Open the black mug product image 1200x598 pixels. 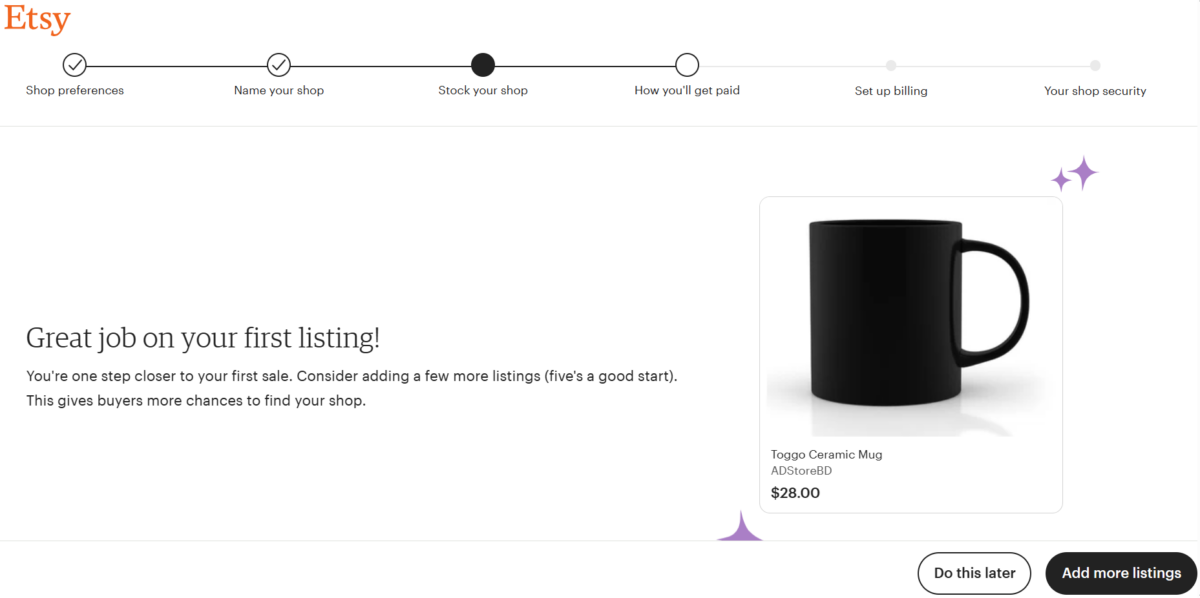click(x=910, y=320)
